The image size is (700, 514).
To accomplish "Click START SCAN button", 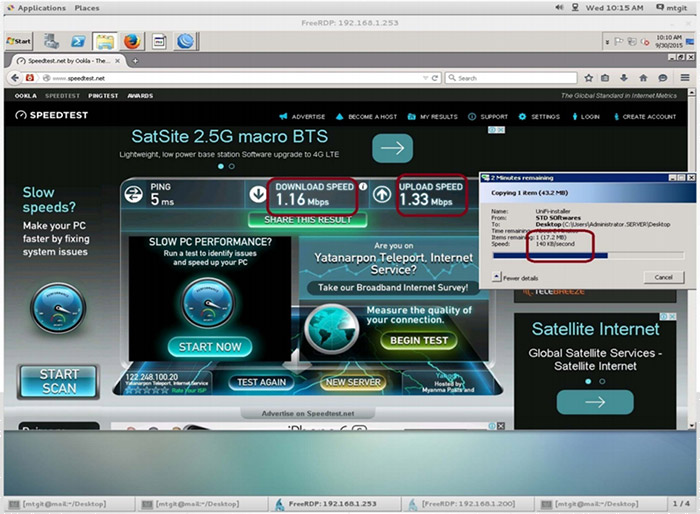I will (58, 381).
